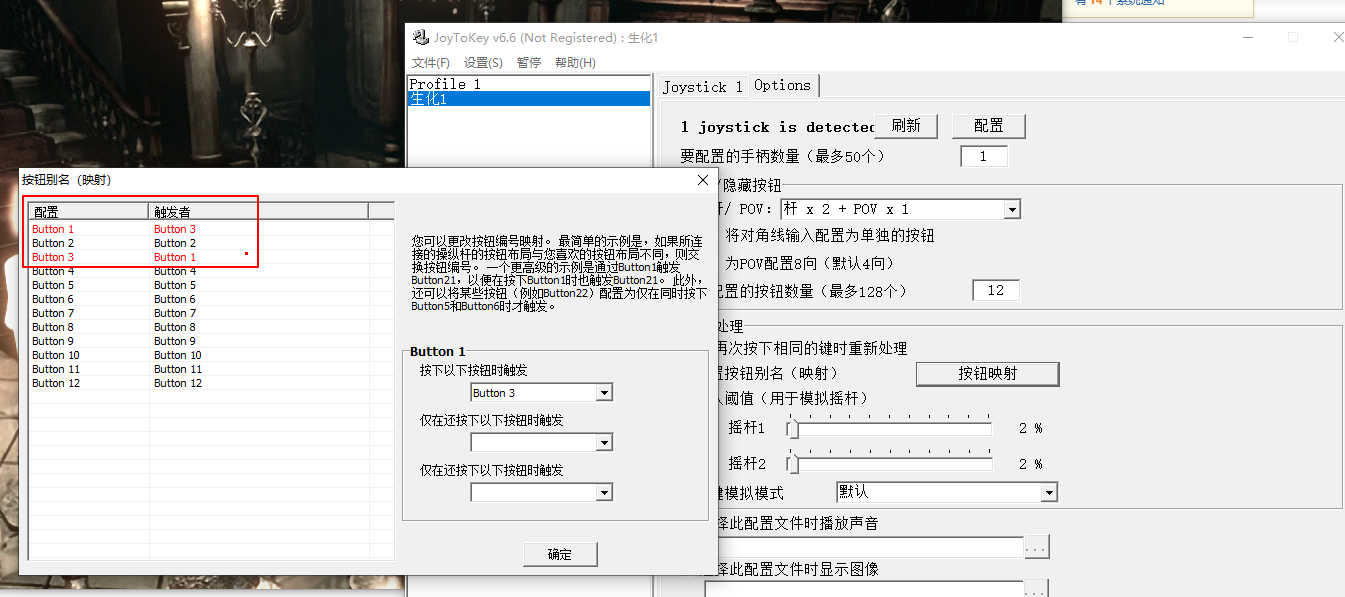
Task: Click the sound file path field
Action: pos(864,547)
